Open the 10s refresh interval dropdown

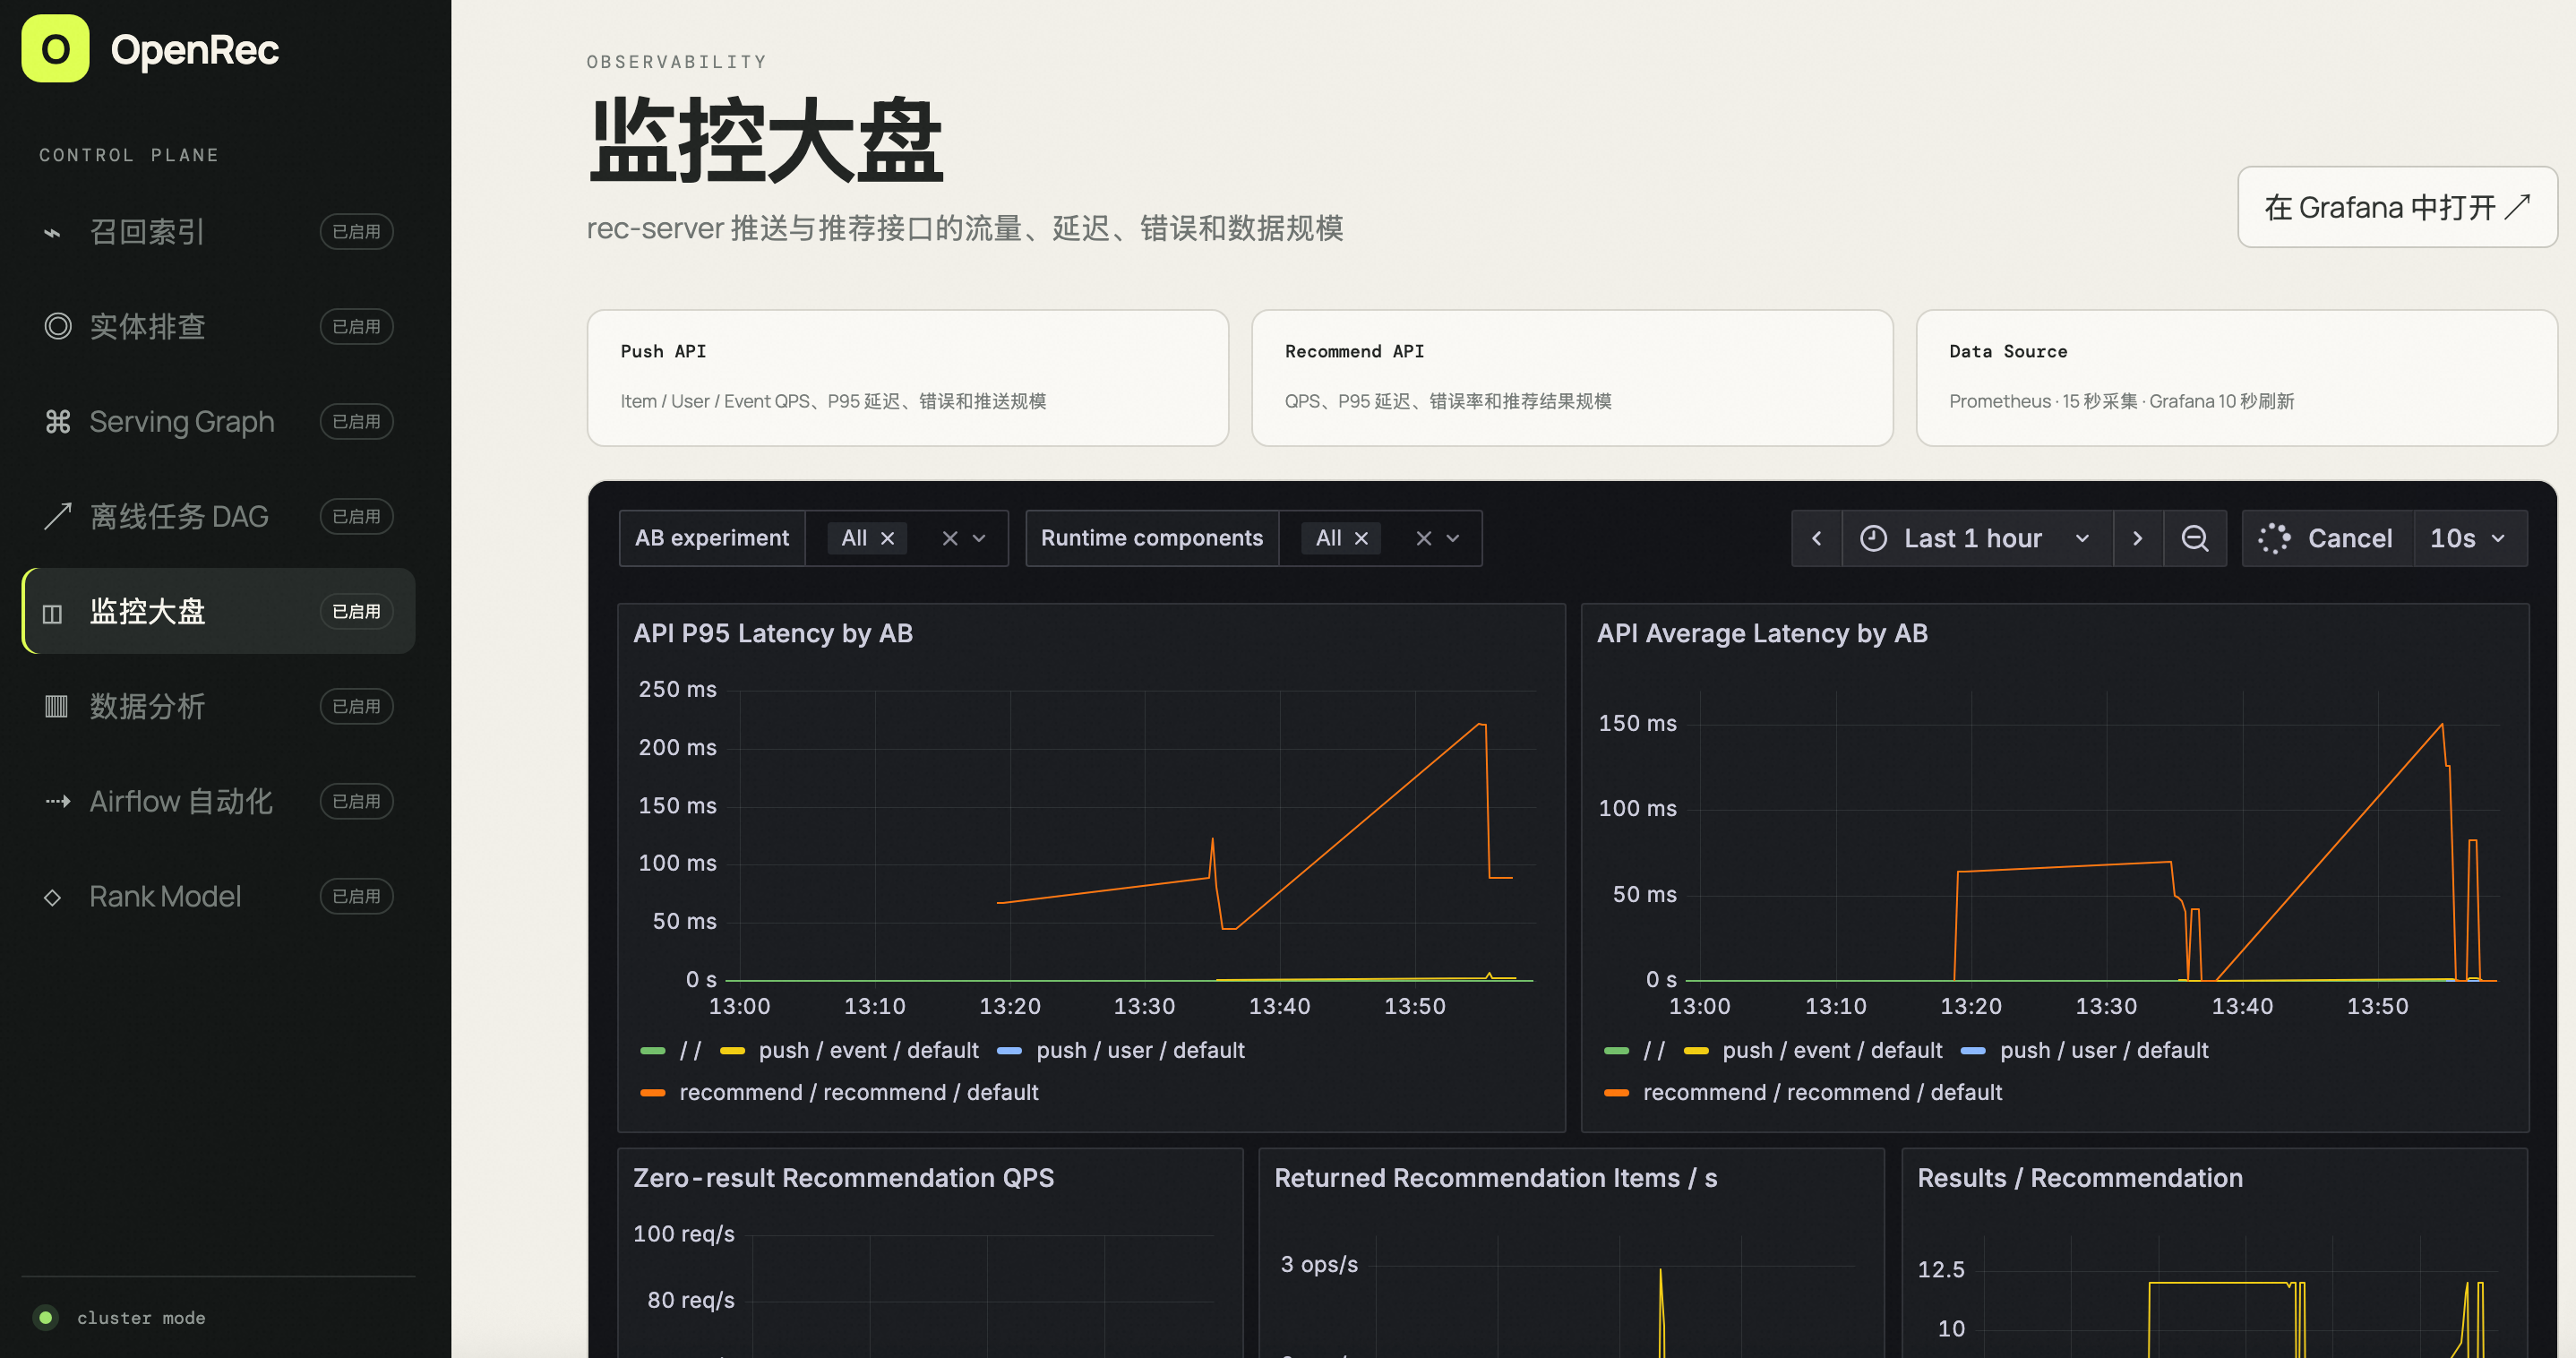2470,538
